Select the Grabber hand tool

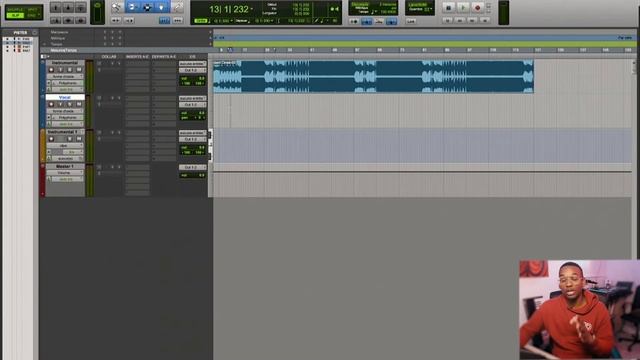coord(162,7)
